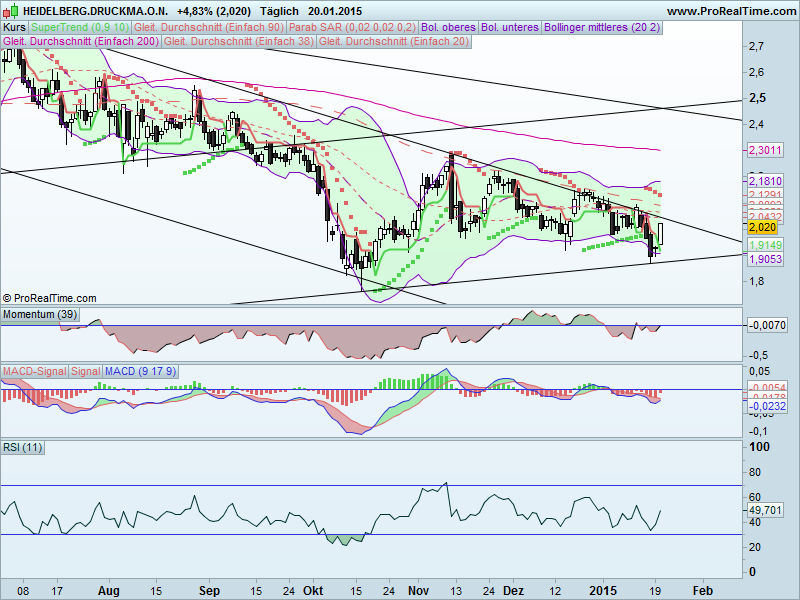
Task: Click the Bol. unteres label
Action: point(510,27)
